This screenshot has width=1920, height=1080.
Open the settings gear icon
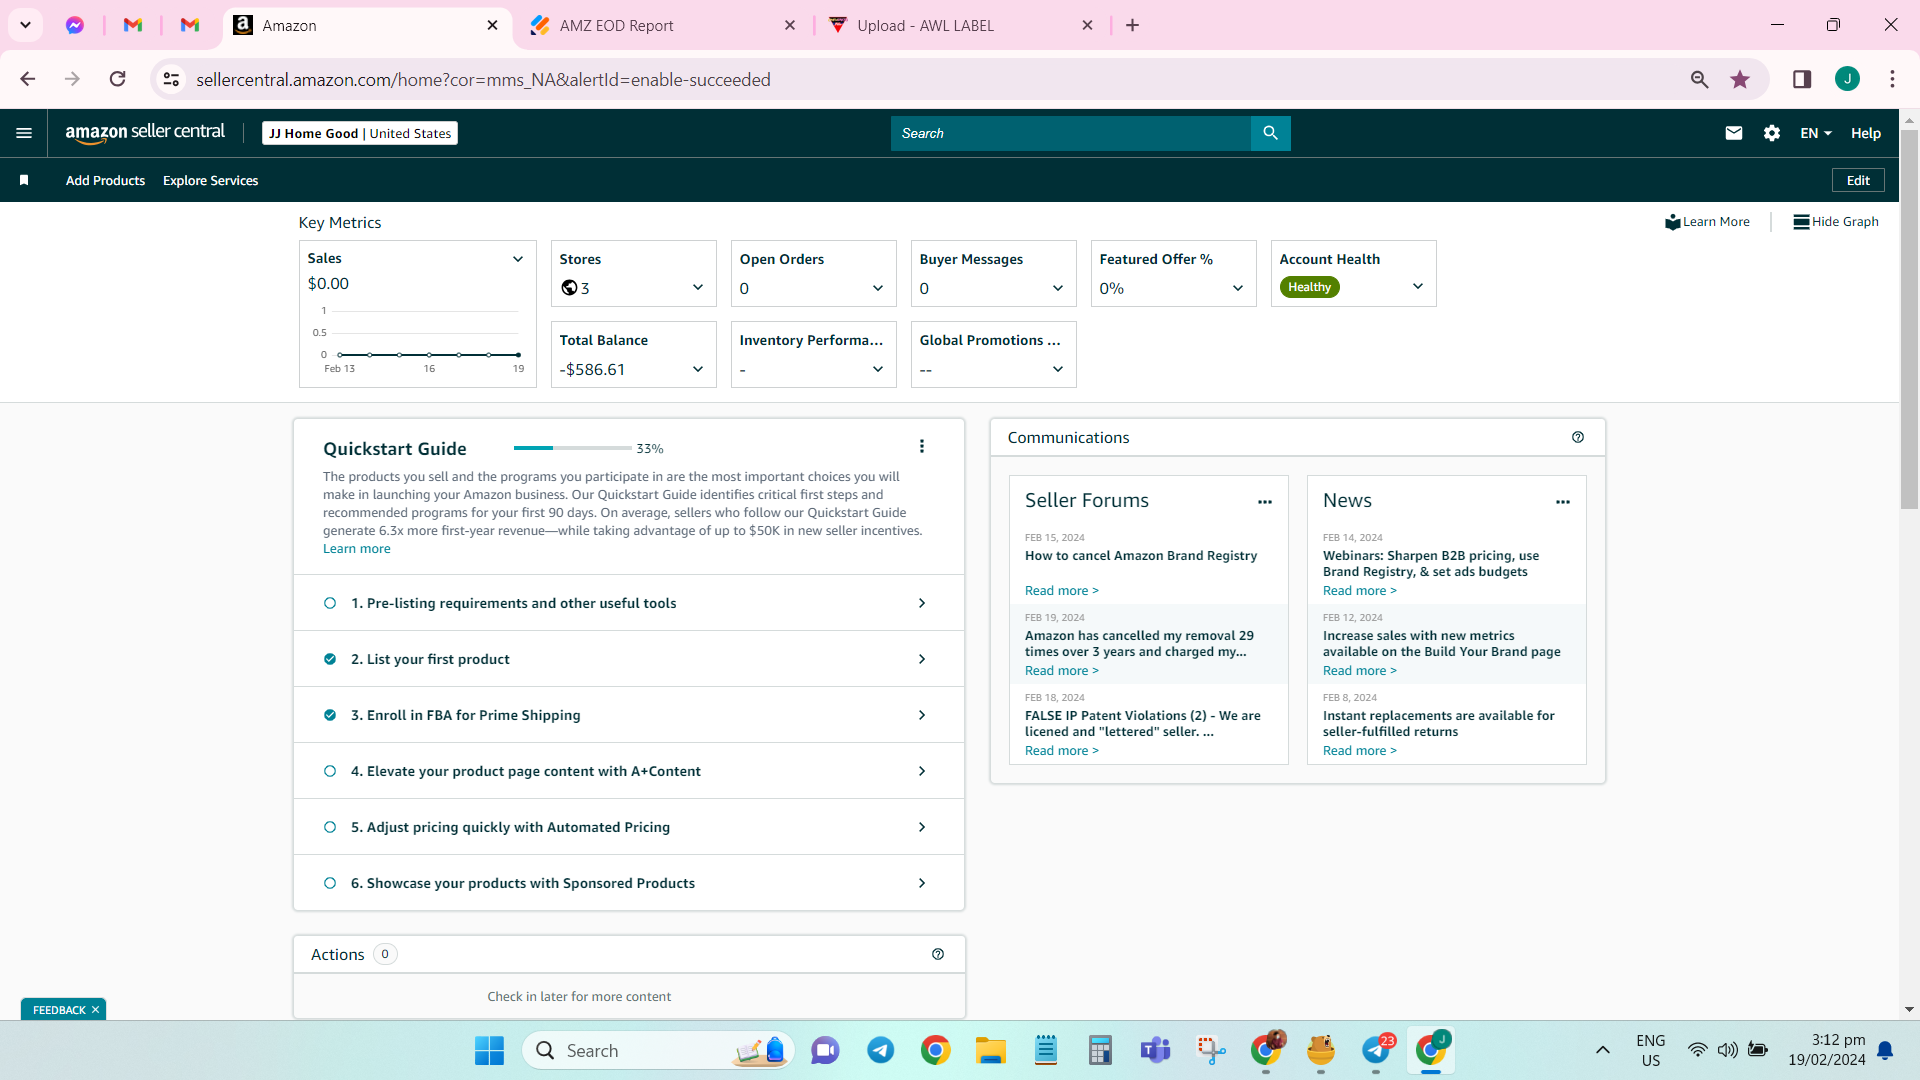click(x=1772, y=133)
